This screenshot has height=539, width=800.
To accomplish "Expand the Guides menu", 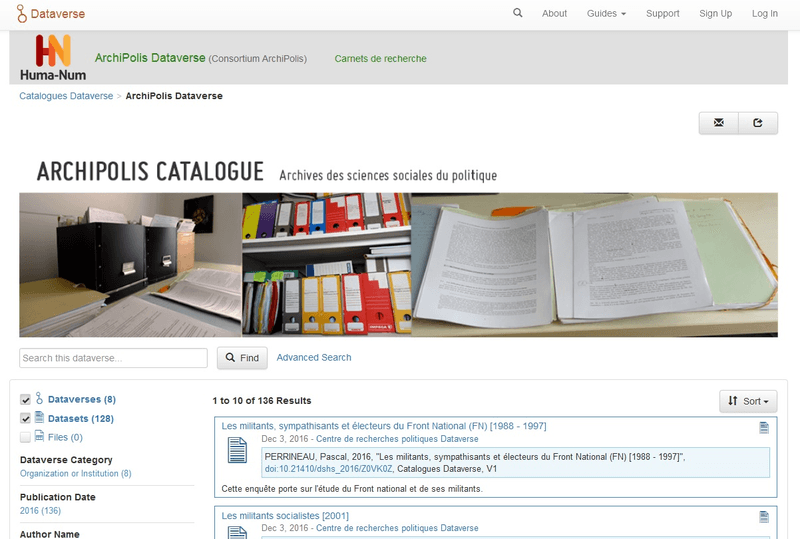I will pos(606,14).
